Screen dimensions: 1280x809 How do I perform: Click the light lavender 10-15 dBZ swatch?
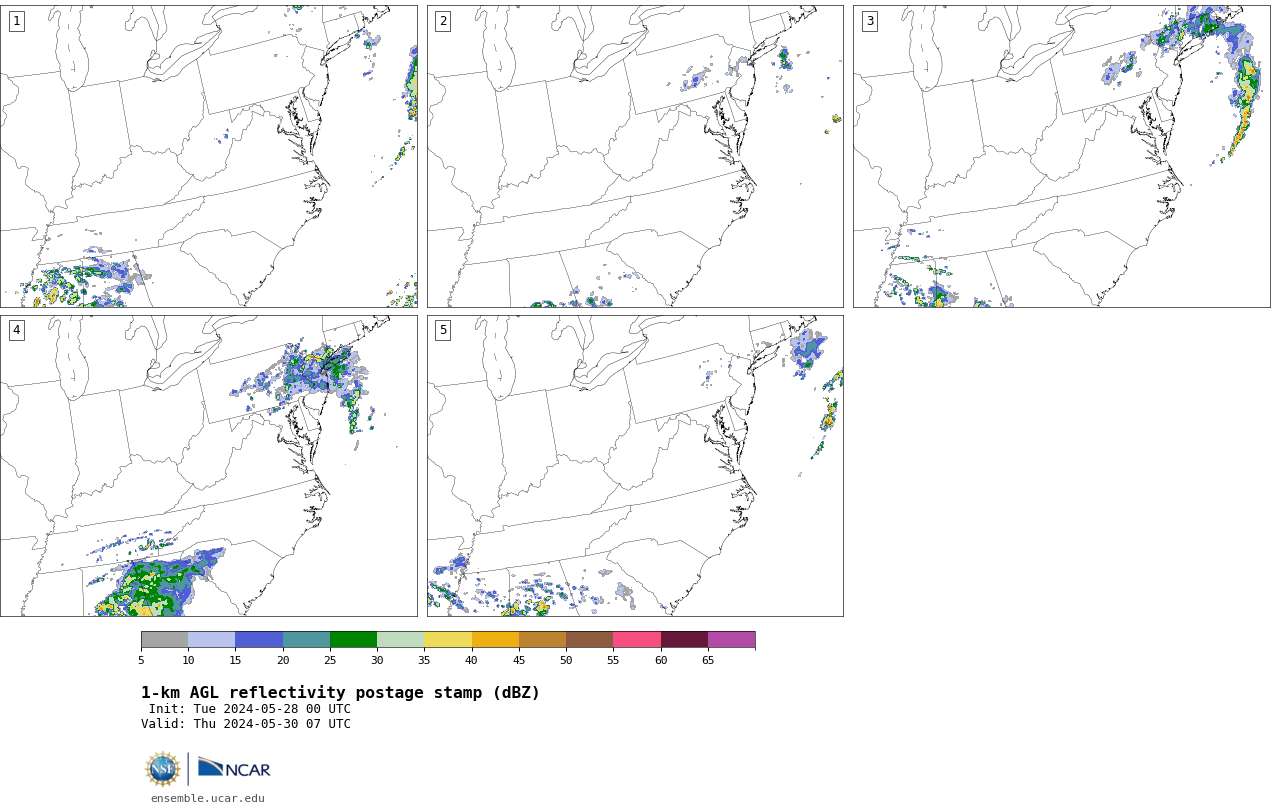point(211,640)
